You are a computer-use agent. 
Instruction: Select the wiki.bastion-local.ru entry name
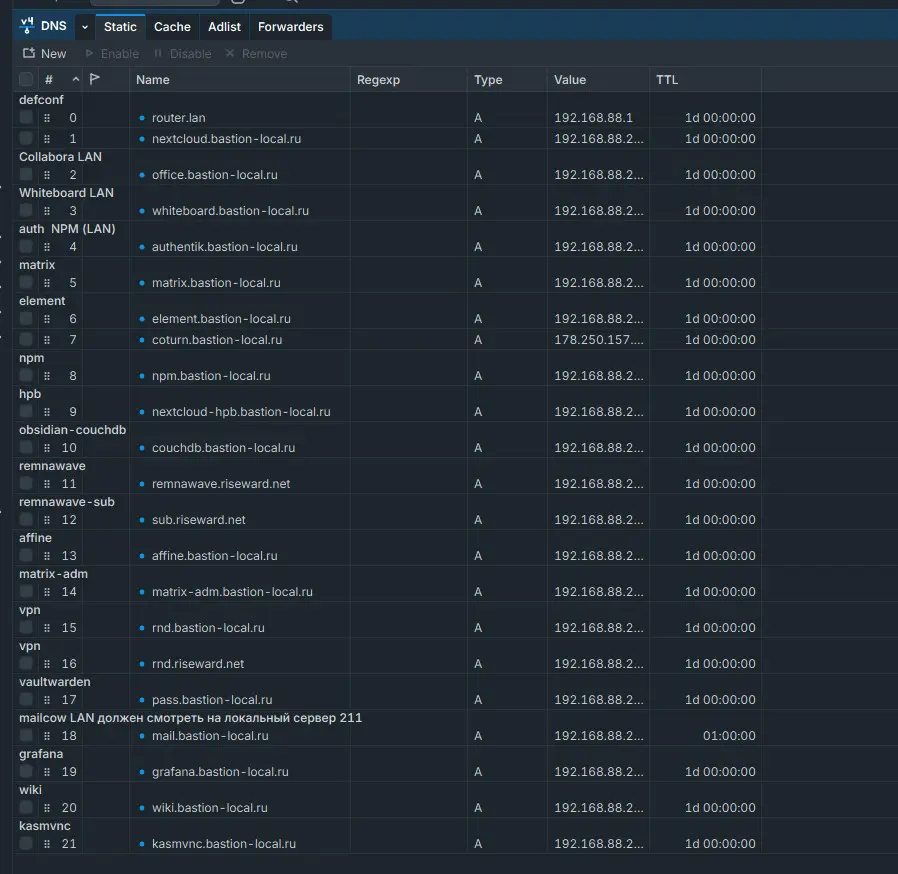click(x=209, y=808)
